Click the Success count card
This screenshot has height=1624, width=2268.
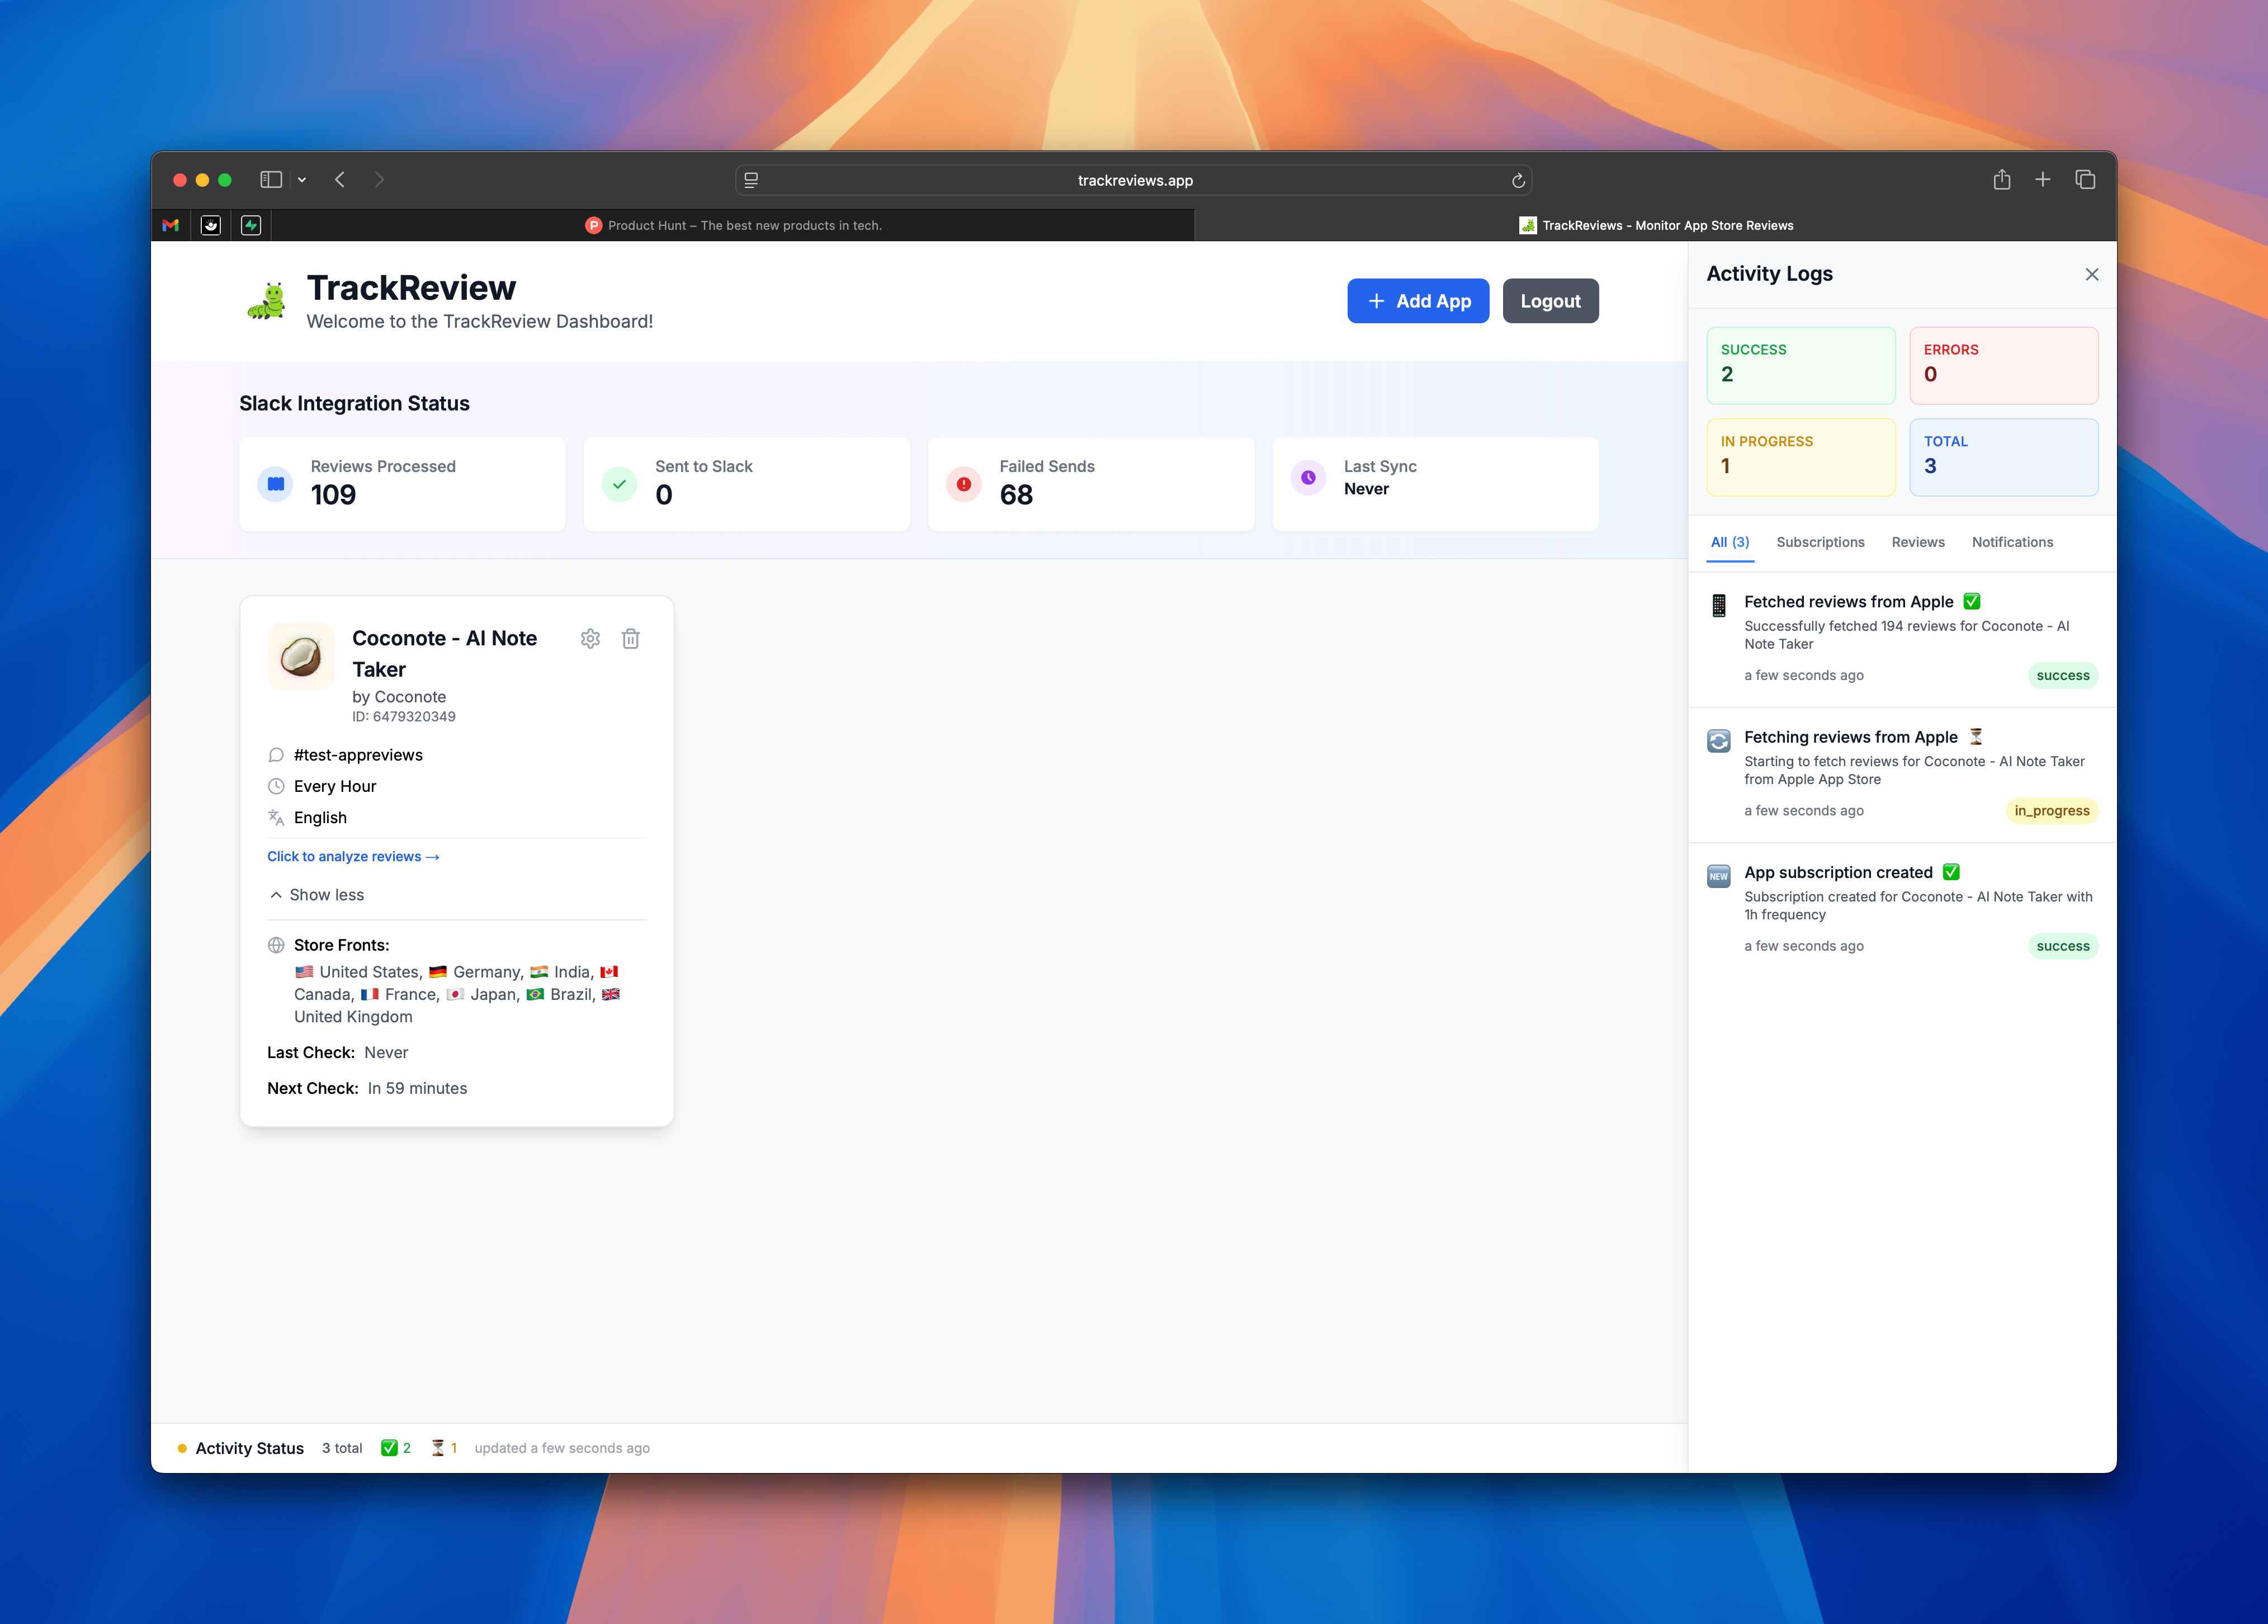click(1800, 365)
